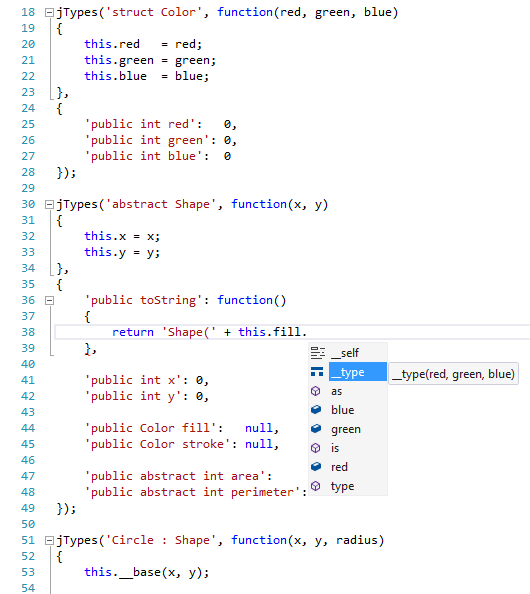Image resolution: width=530 pixels, height=594 pixels.
Task: Click 'this.blue' on line 22
Action: click(x=115, y=76)
